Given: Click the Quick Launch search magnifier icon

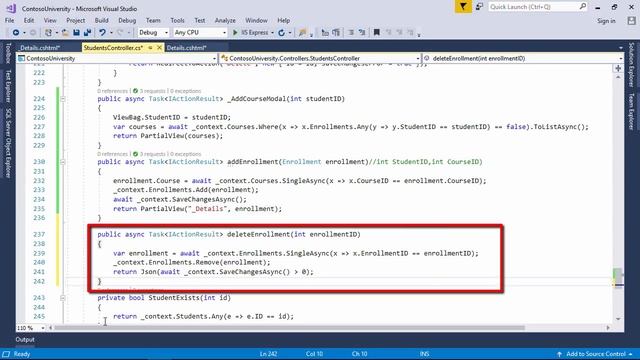Looking at the screenshot, I should (x=582, y=6).
